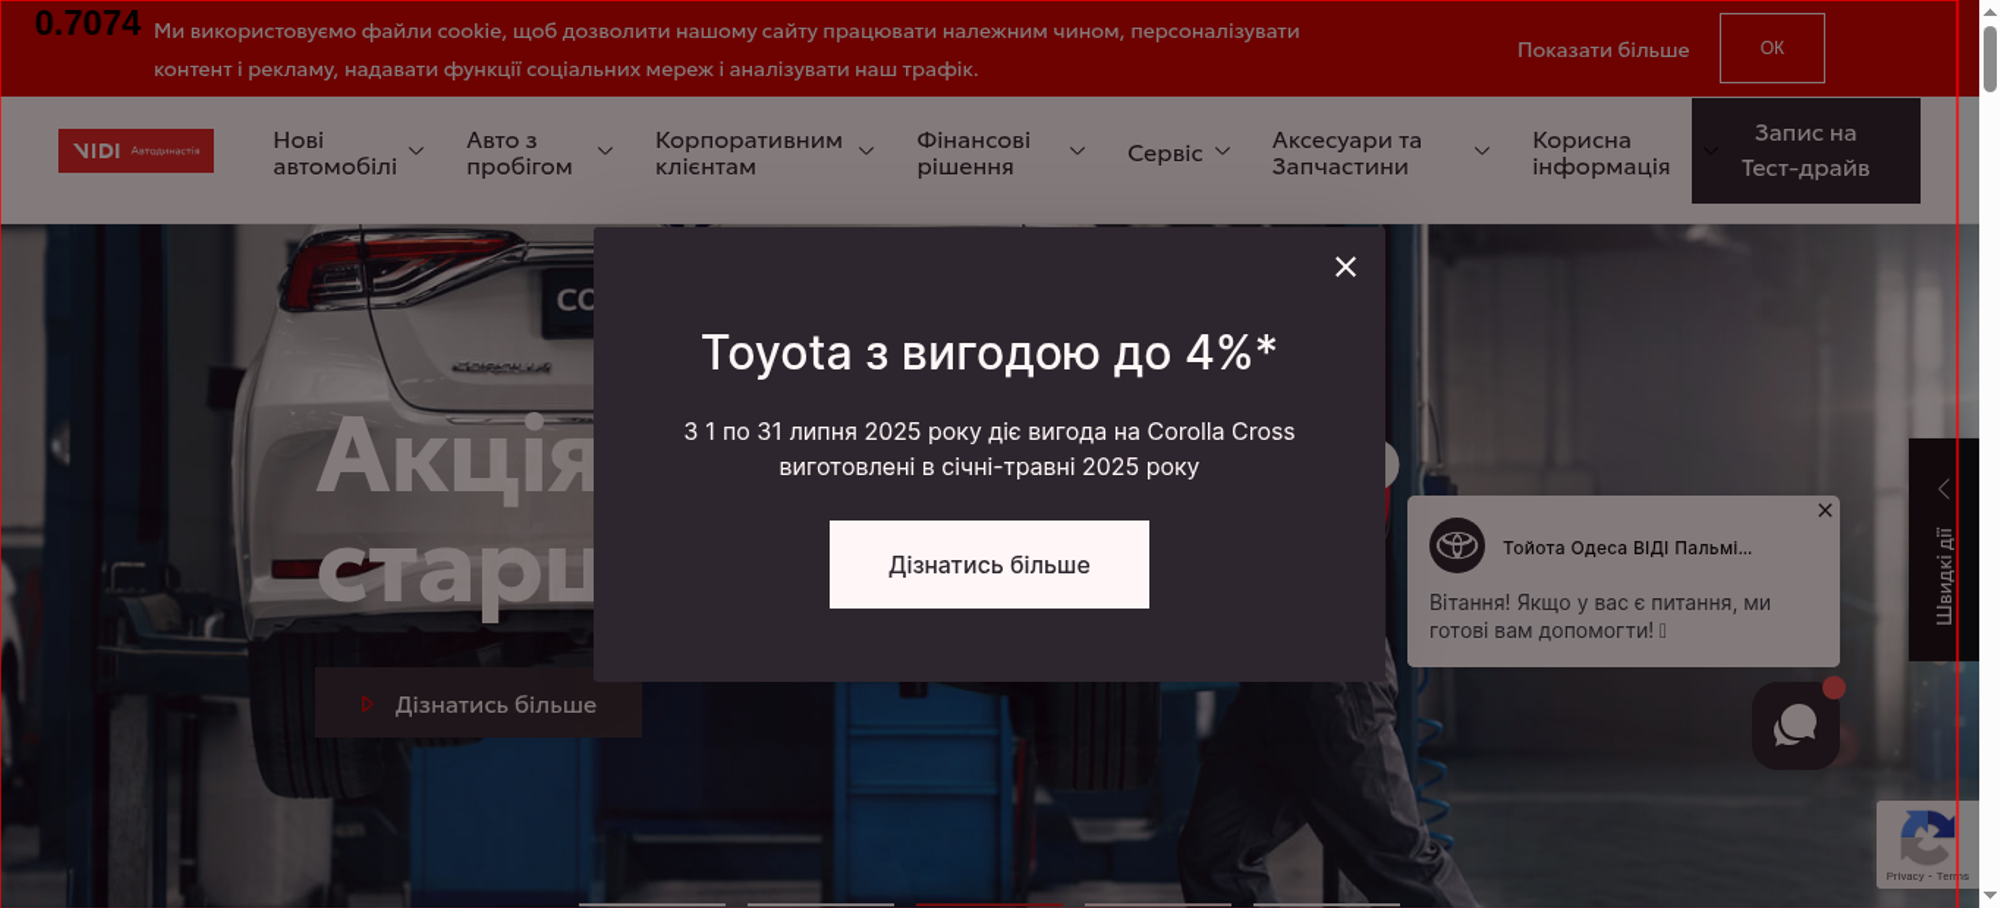
Task: Accept cookies with OK button
Action: [x=1771, y=48]
